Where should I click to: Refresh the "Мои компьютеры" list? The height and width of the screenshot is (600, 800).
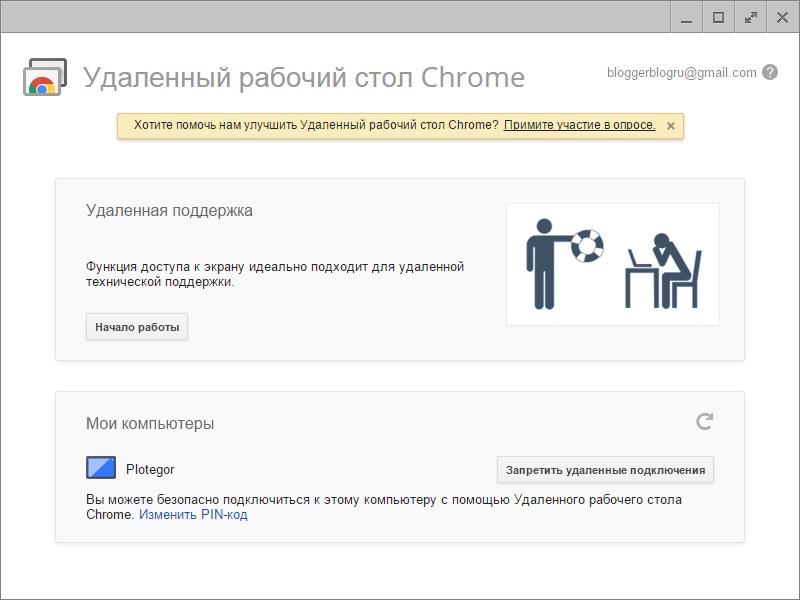click(705, 421)
